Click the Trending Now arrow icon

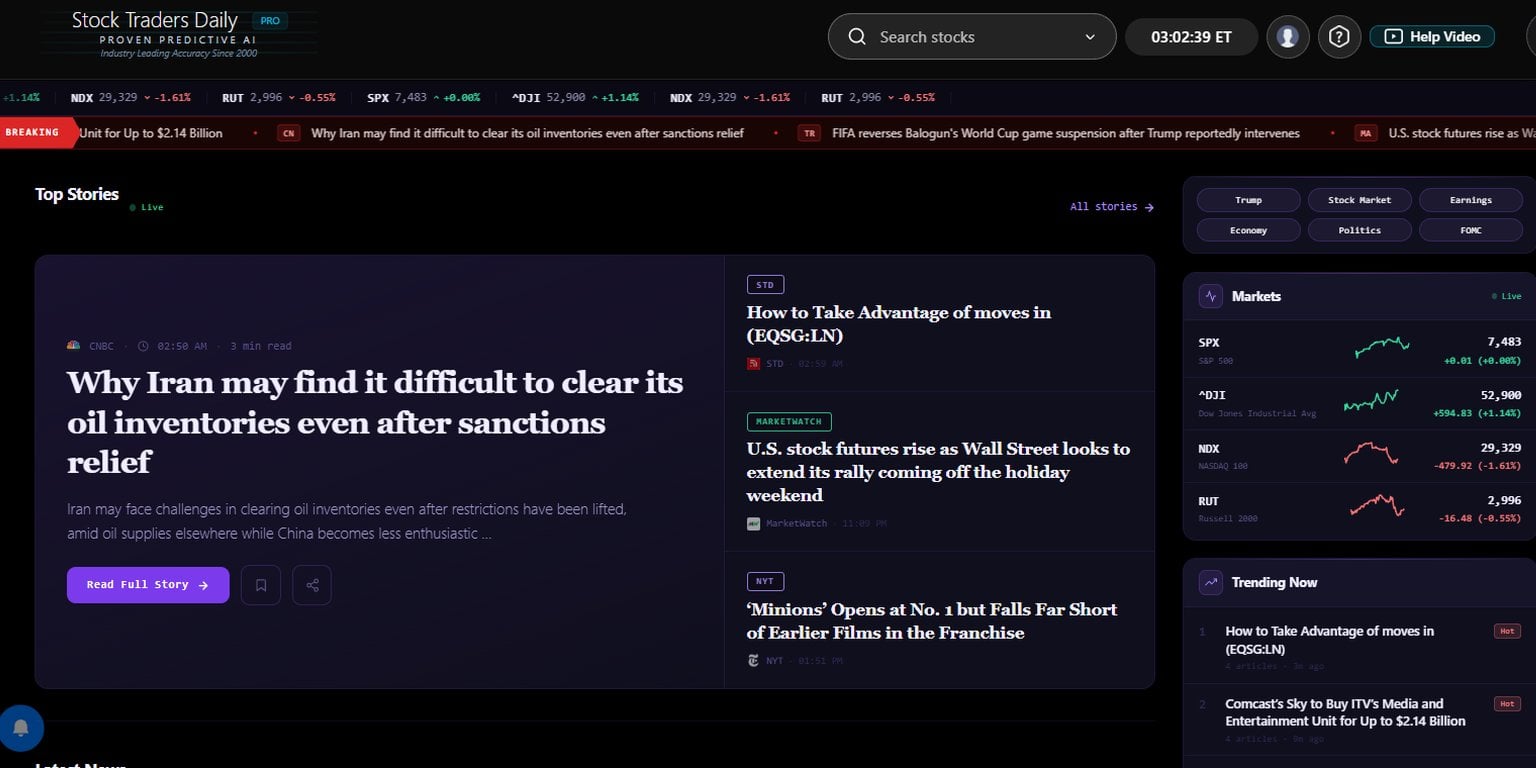[x=1211, y=582]
